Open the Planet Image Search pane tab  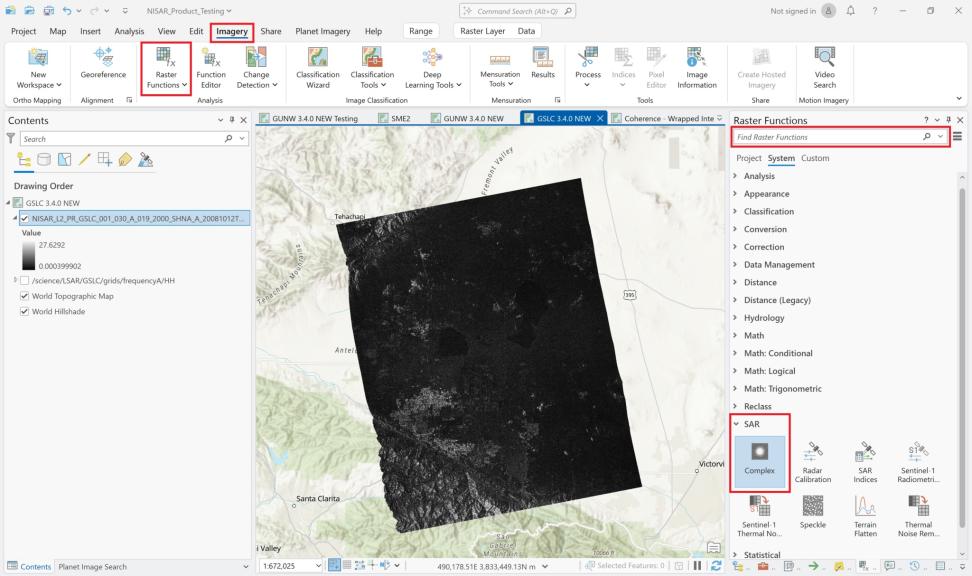coord(92,567)
